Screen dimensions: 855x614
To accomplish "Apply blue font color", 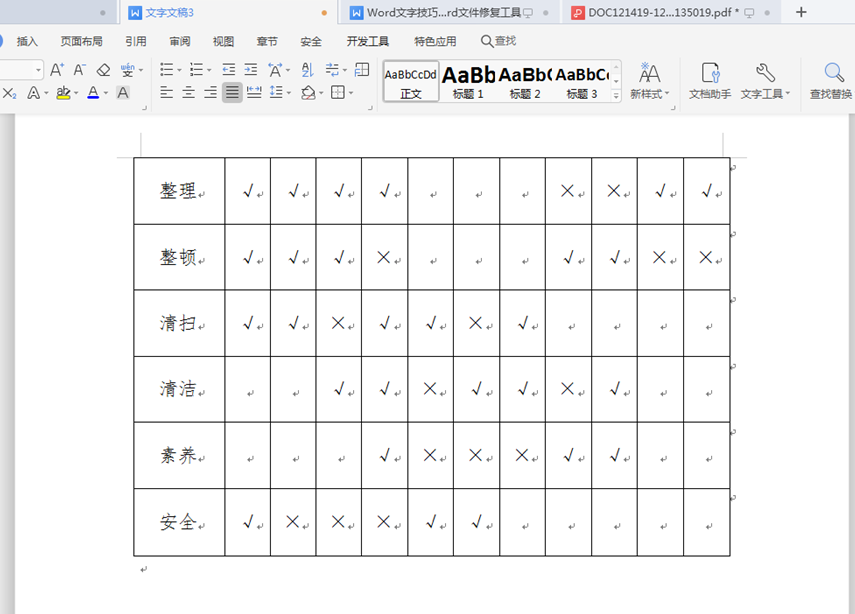I will tap(93, 93).
